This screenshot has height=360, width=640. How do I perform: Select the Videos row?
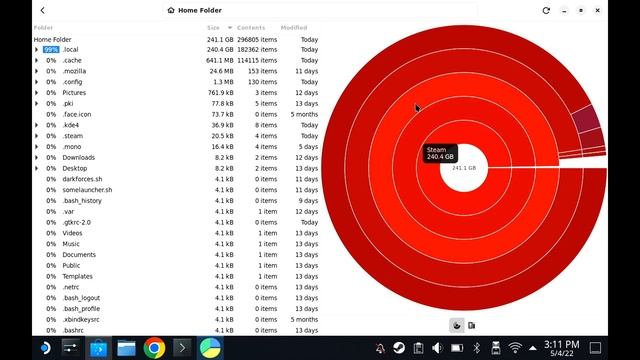click(176, 233)
